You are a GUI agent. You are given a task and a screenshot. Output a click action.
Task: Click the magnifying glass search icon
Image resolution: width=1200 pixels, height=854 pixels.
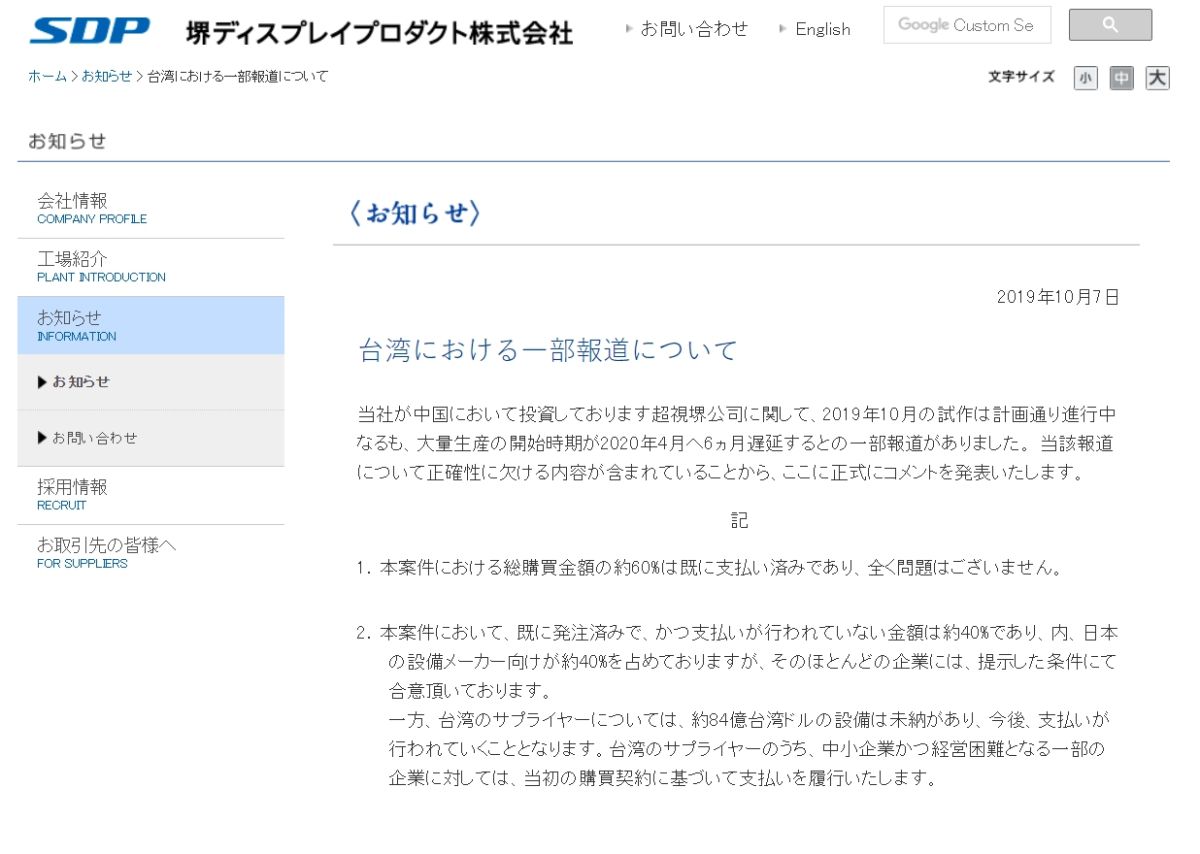pyautogui.click(x=1110, y=24)
